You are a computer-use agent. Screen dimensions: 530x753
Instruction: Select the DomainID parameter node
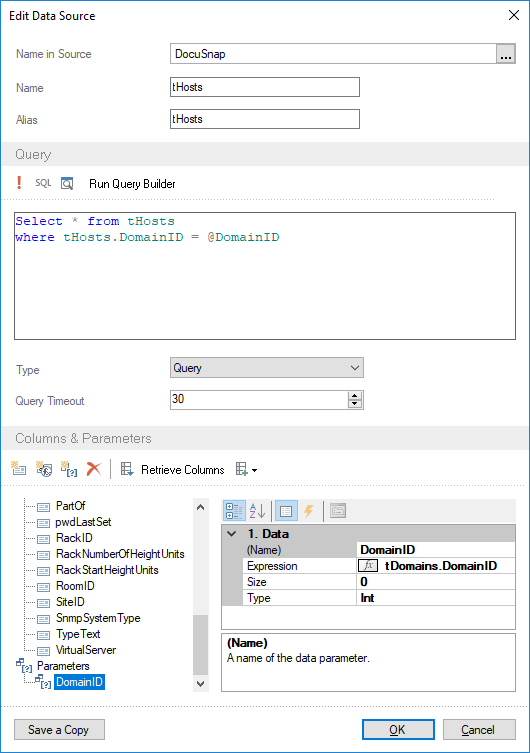point(79,682)
